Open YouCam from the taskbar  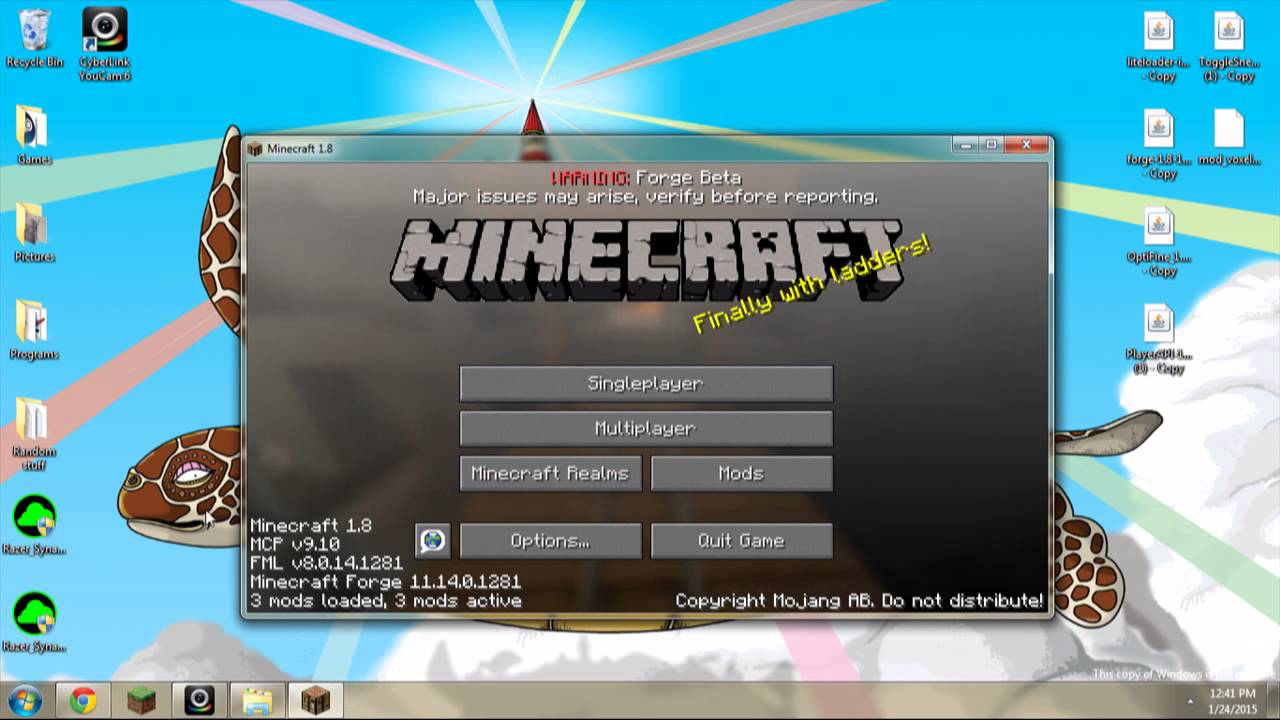[199, 701]
